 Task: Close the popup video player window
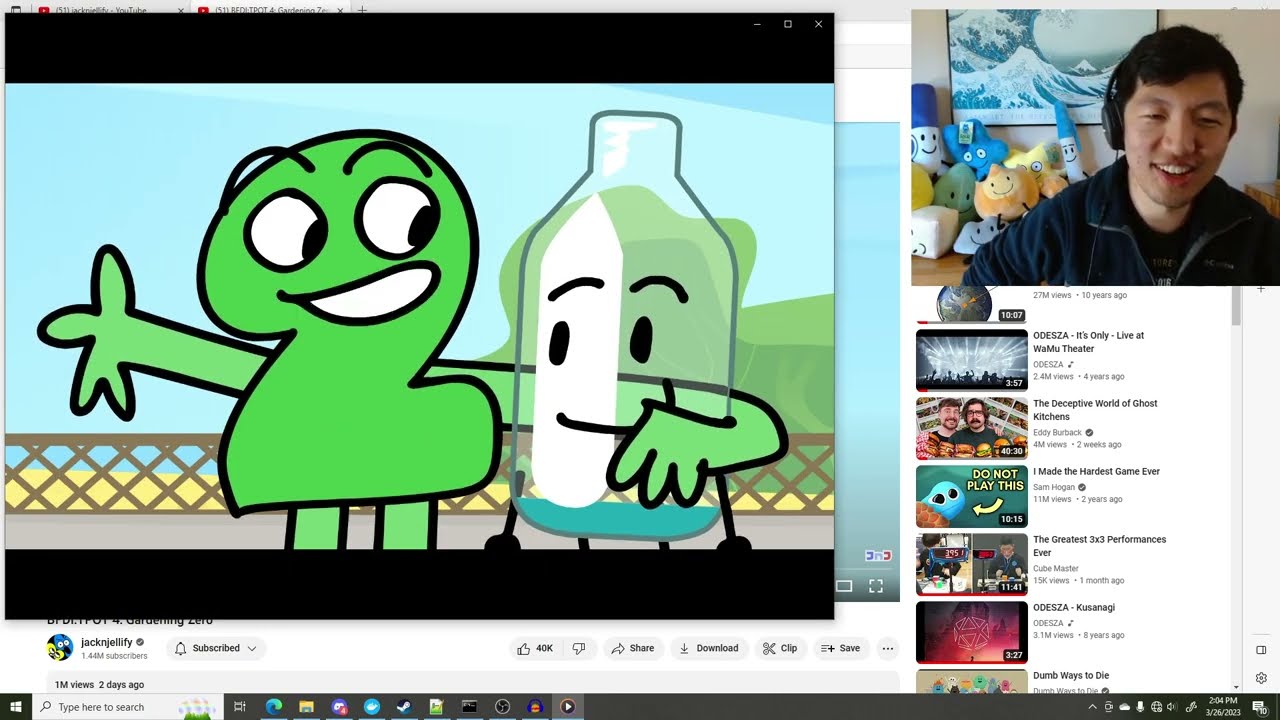[x=818, y=24]
